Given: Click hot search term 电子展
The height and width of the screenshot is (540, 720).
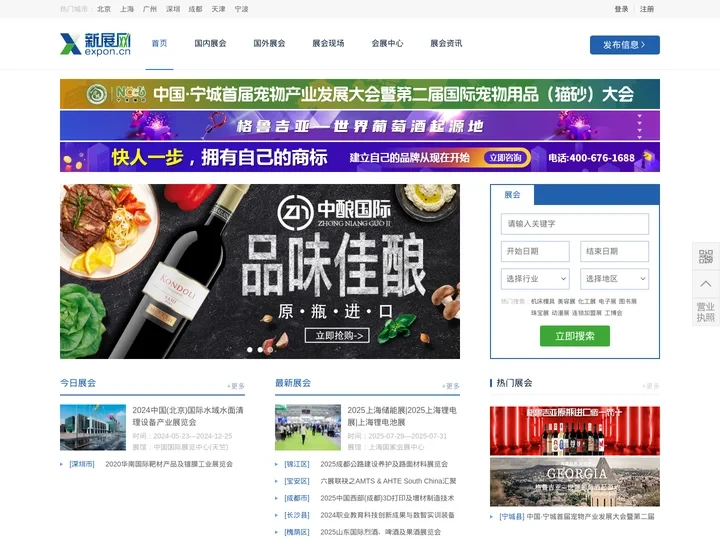Looking at the screenshot, I should tap(607, 301).
